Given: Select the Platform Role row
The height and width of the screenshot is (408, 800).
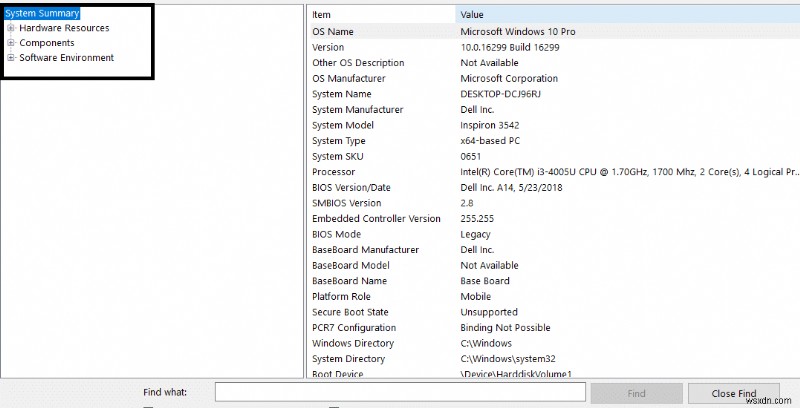Looking at the screenshot, I should pos(555,296).
